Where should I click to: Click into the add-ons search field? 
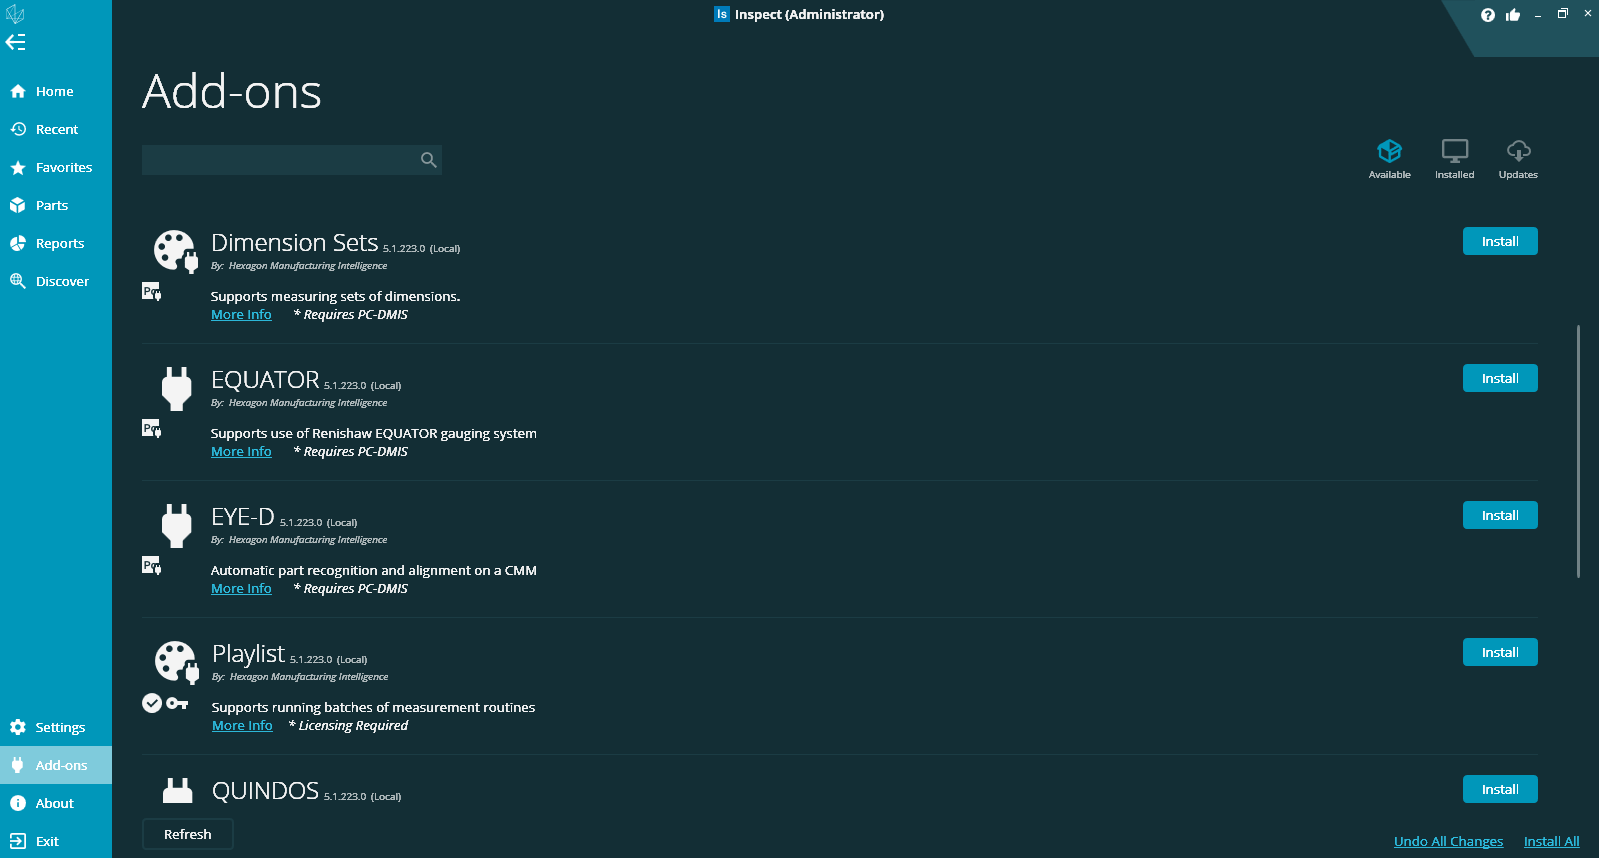278,160
